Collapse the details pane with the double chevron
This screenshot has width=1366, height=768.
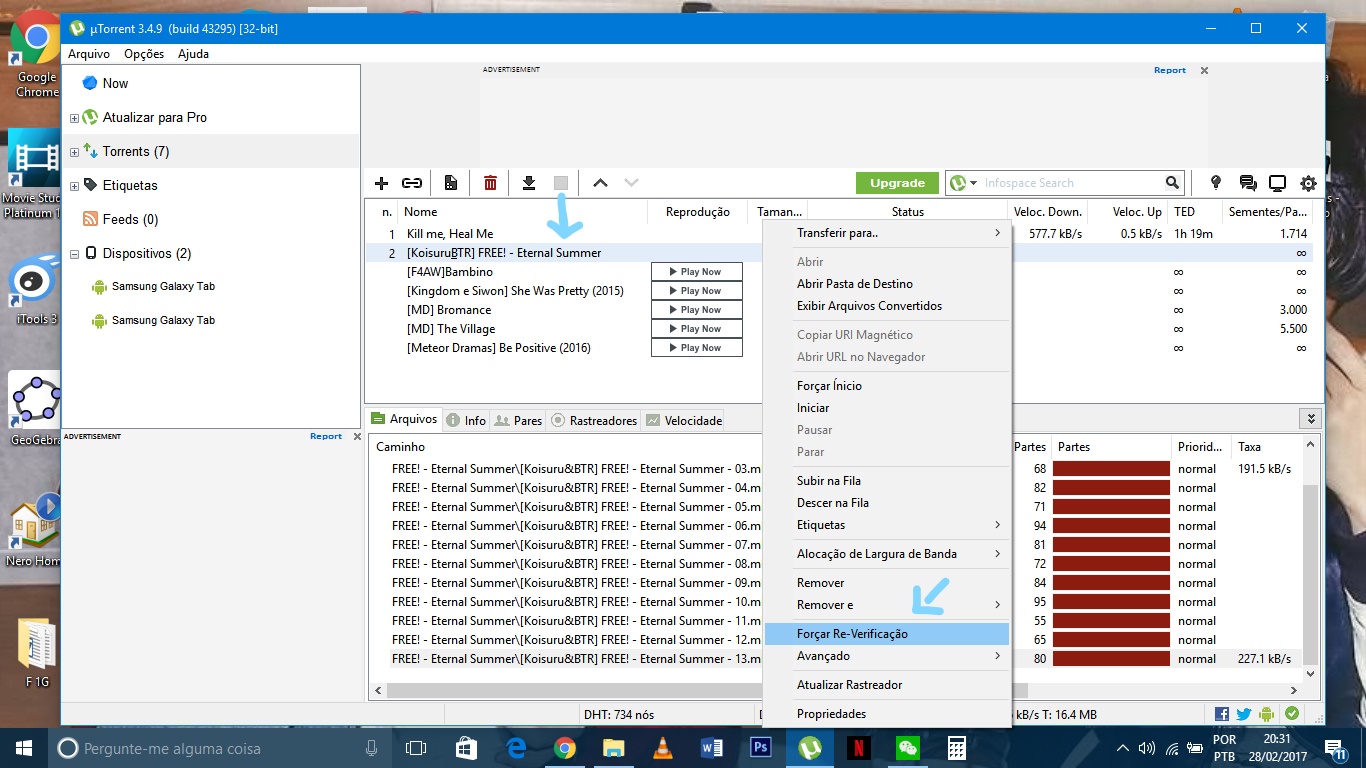pyautogui.click(x=1309, y=418)
